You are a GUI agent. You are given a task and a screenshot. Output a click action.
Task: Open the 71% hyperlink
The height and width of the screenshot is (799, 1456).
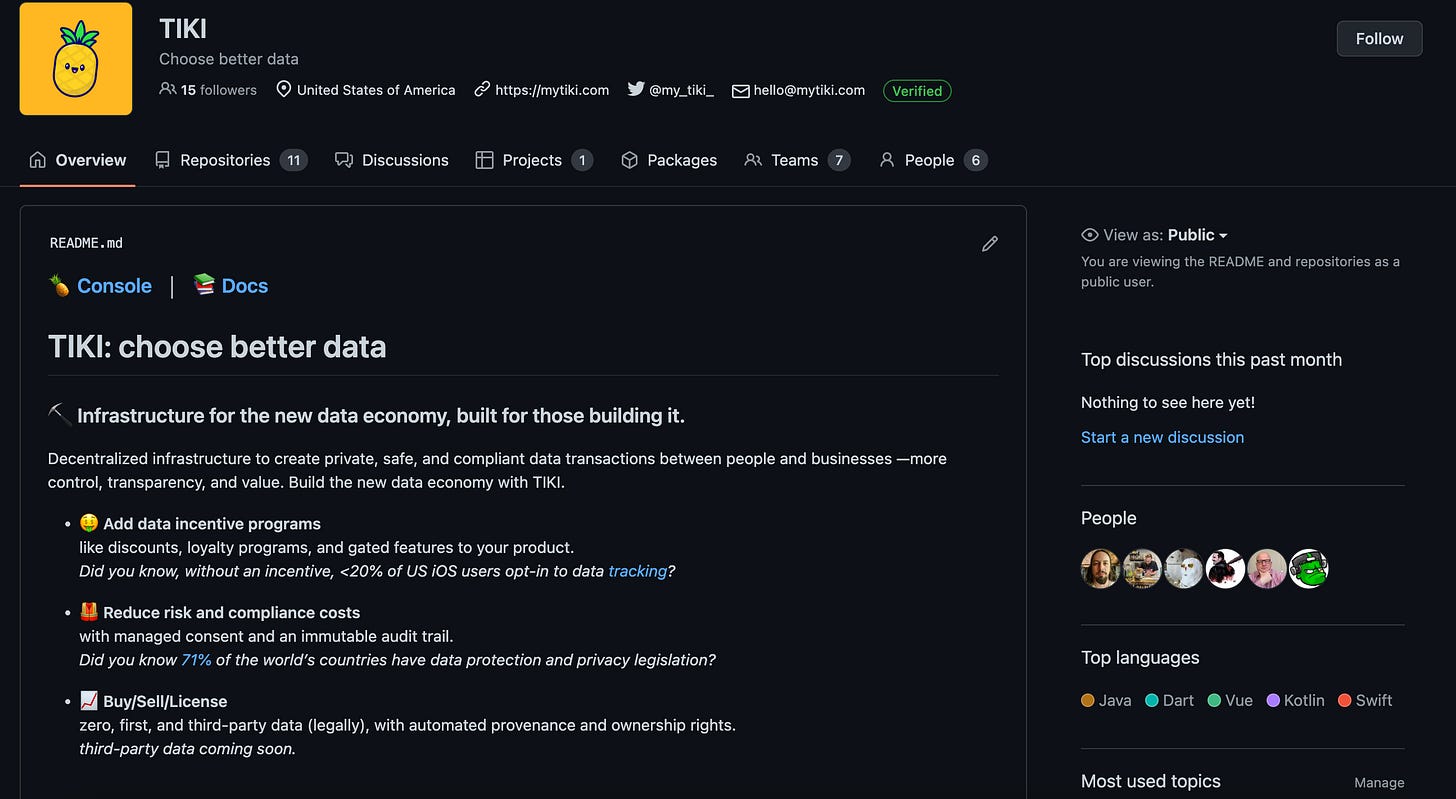196,660
